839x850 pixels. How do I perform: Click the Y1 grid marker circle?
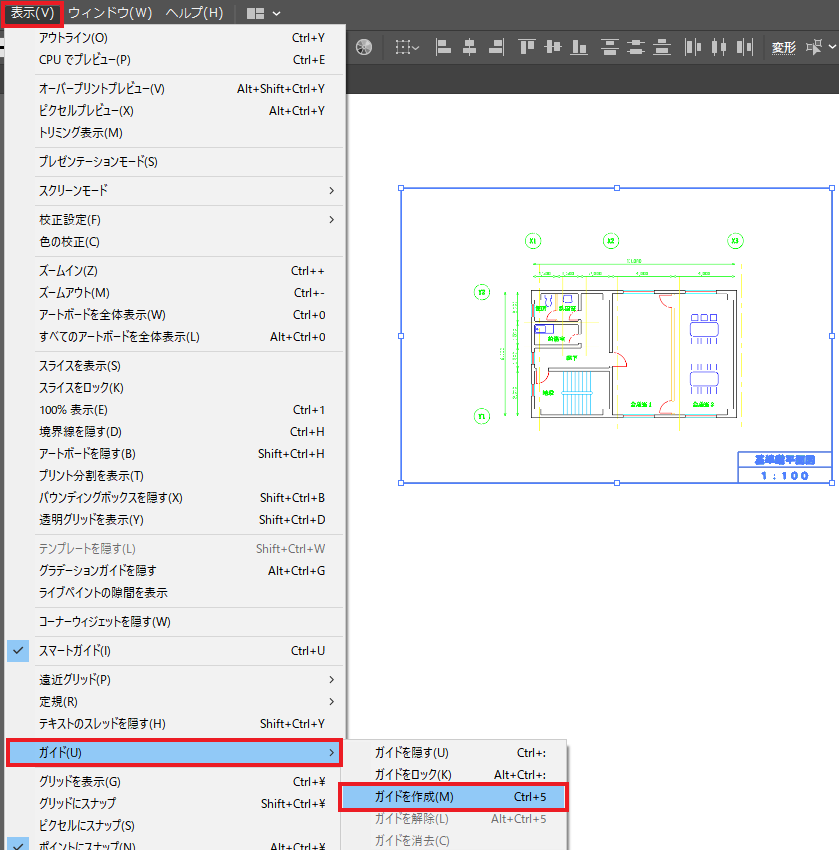[481, 416]
